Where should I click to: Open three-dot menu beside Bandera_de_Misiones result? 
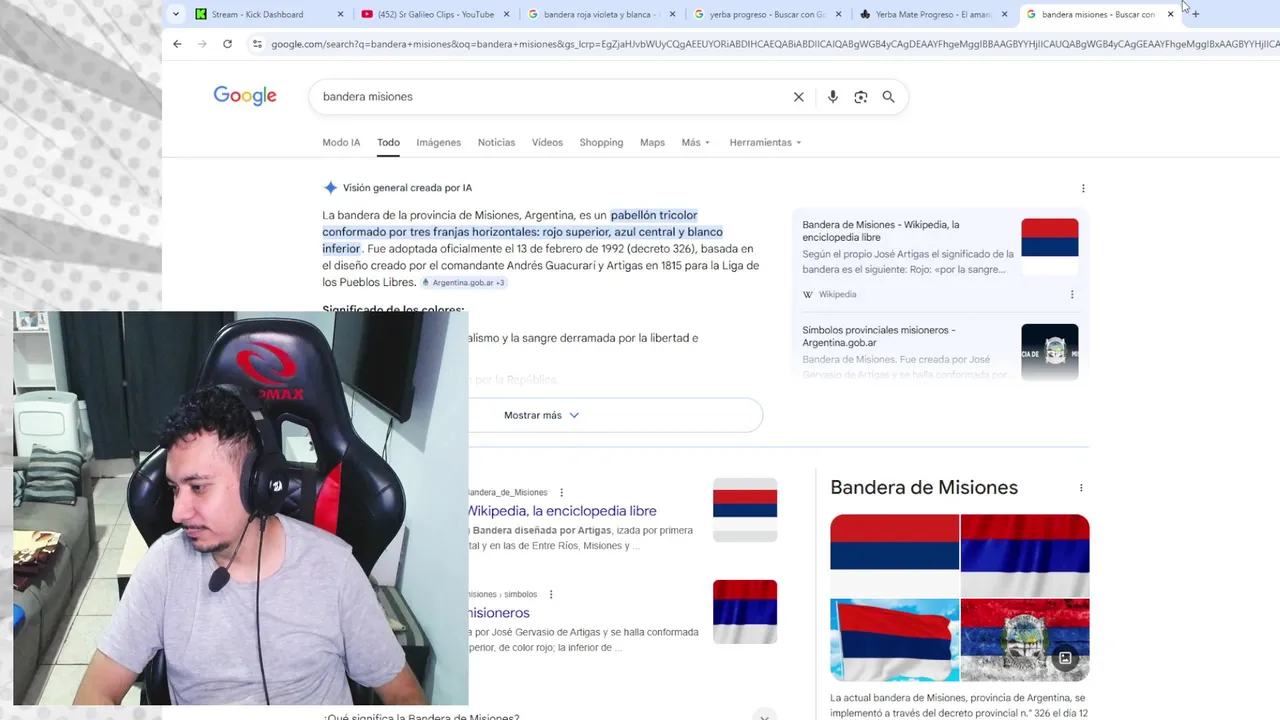click(561, 492)
